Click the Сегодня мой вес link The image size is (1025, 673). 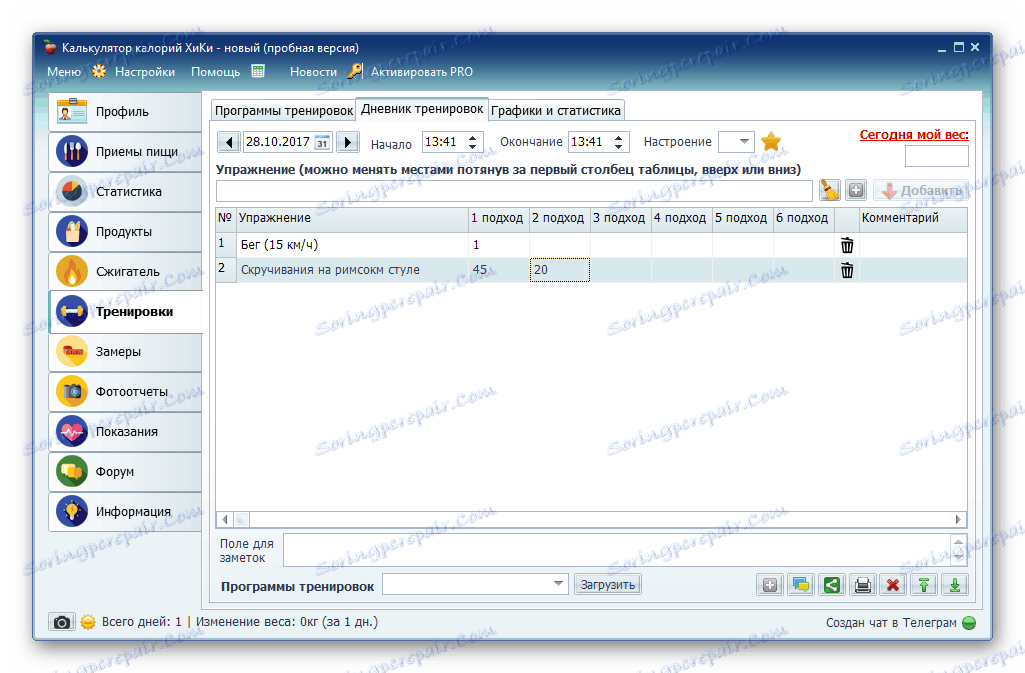[914, 135]
